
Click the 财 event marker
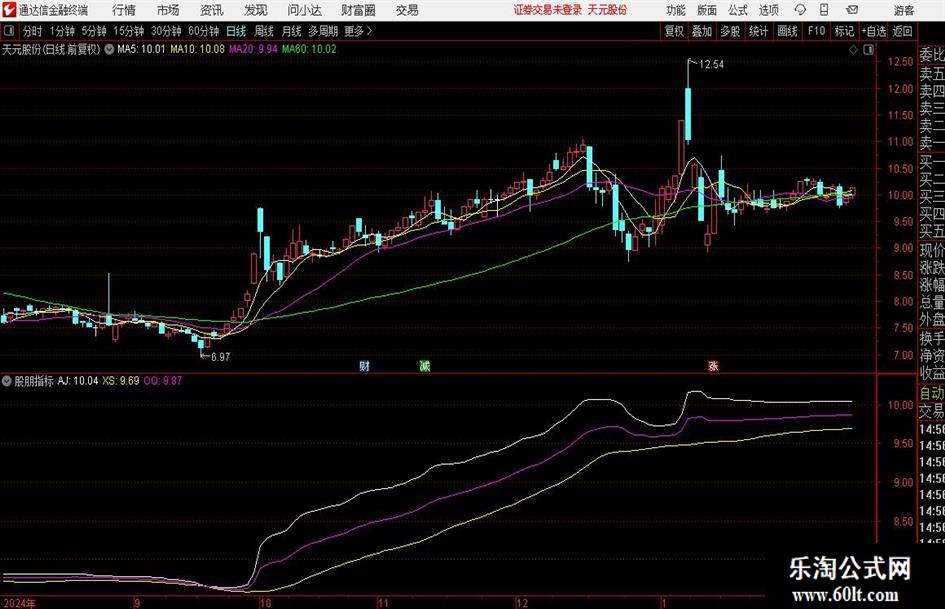point(364,365)
